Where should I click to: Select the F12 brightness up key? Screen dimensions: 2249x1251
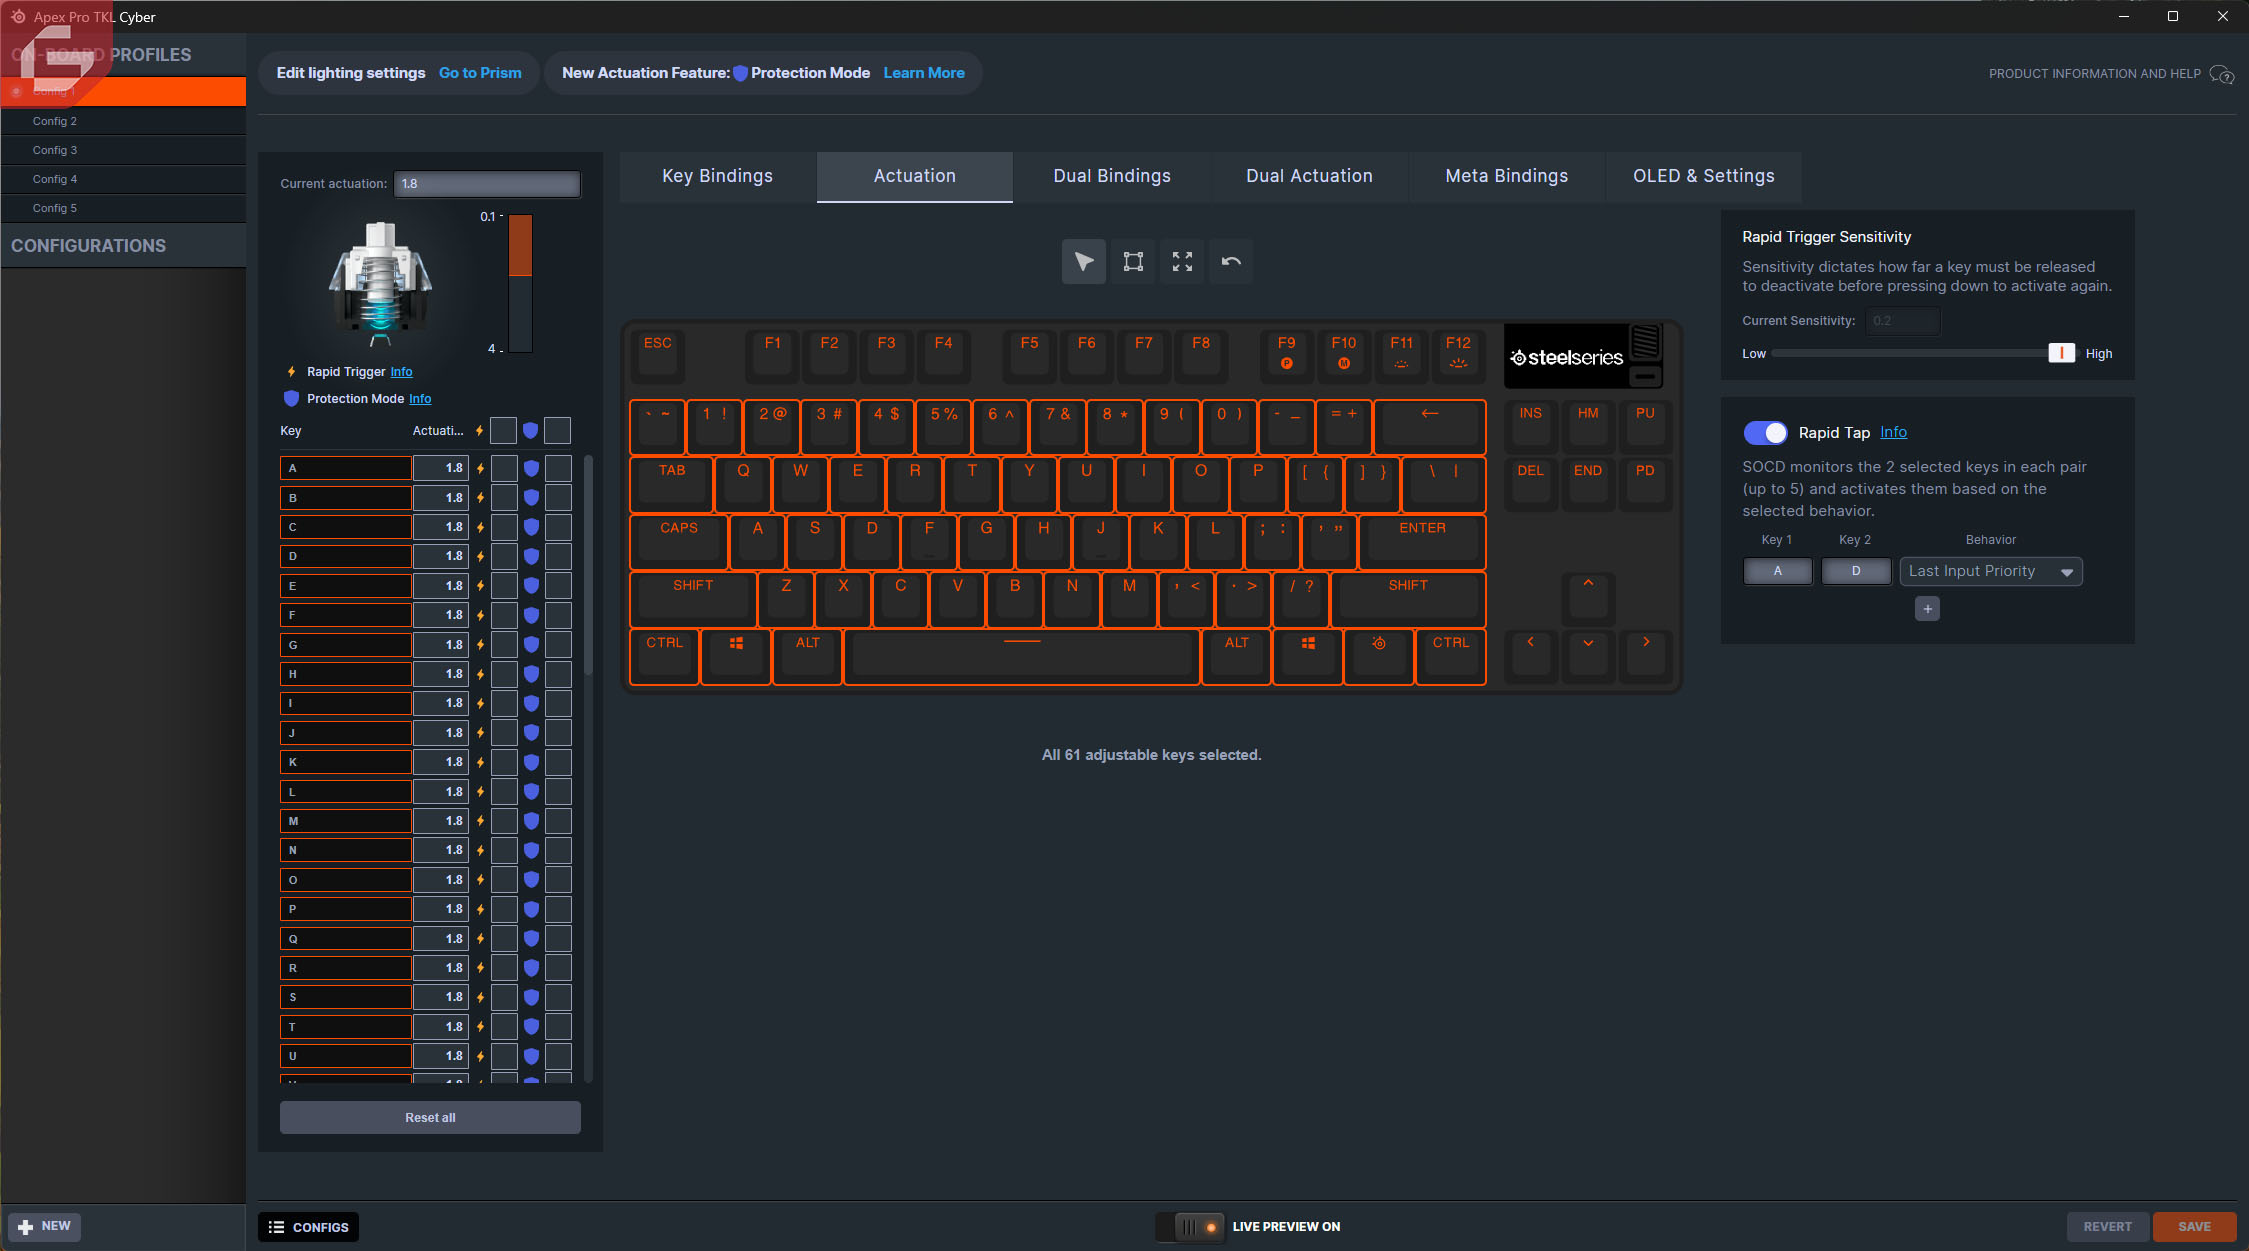(x=1458, y=355)
